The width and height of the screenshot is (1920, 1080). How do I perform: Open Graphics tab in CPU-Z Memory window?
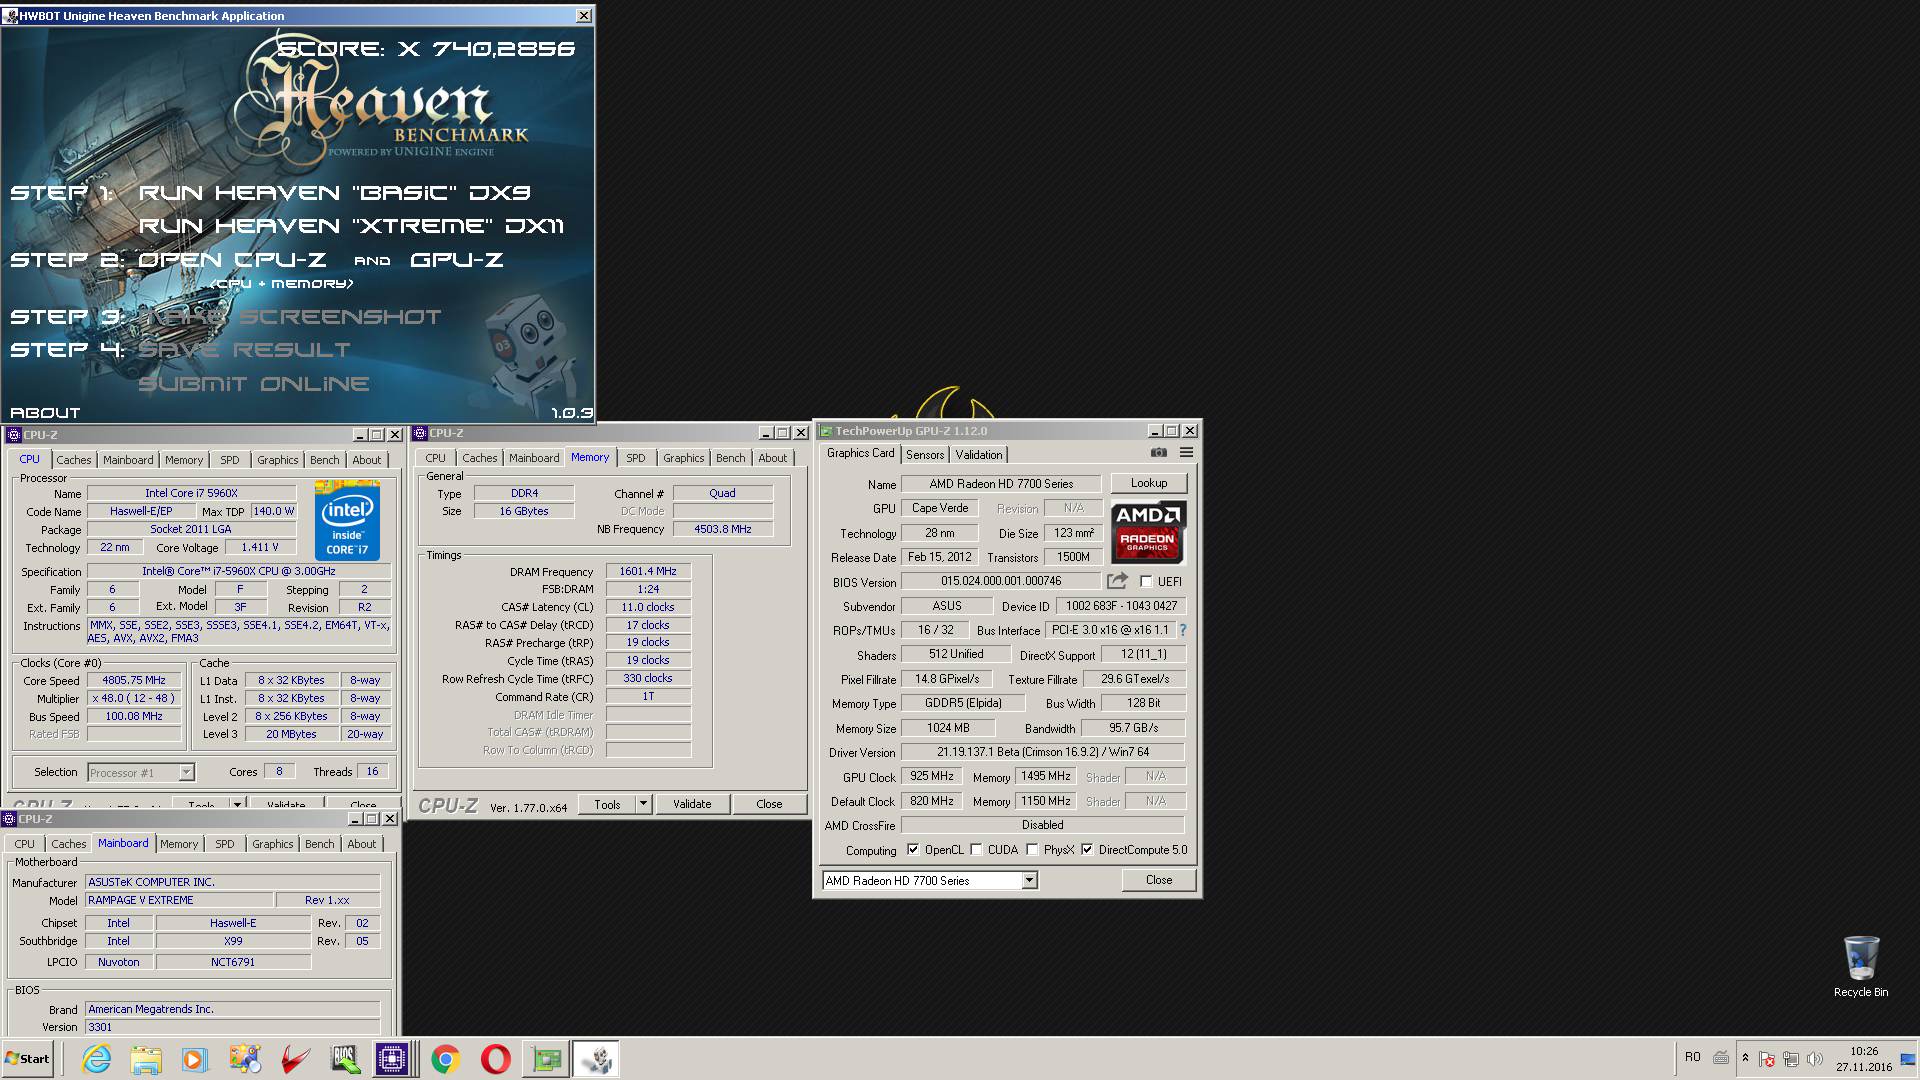[x=684, y=458]
